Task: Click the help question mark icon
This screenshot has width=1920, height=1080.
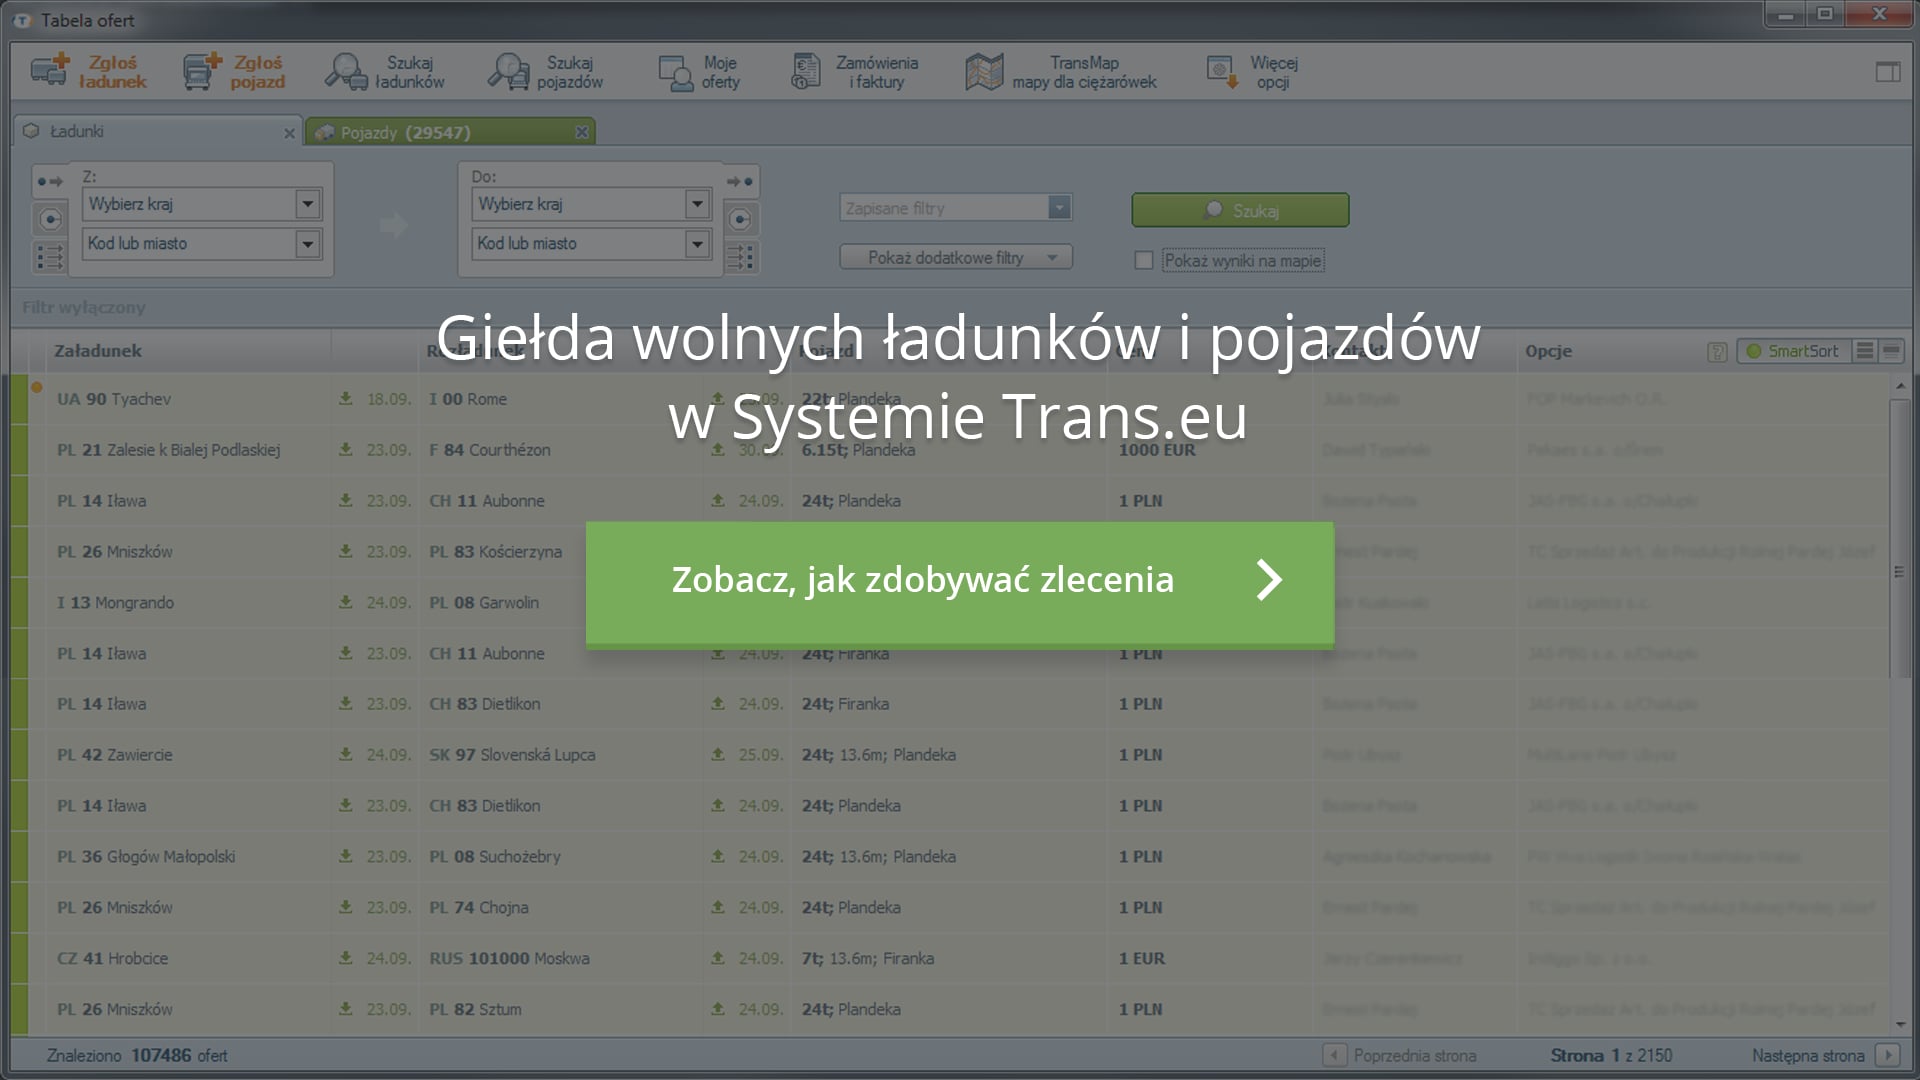Action: coord(1717,352)
